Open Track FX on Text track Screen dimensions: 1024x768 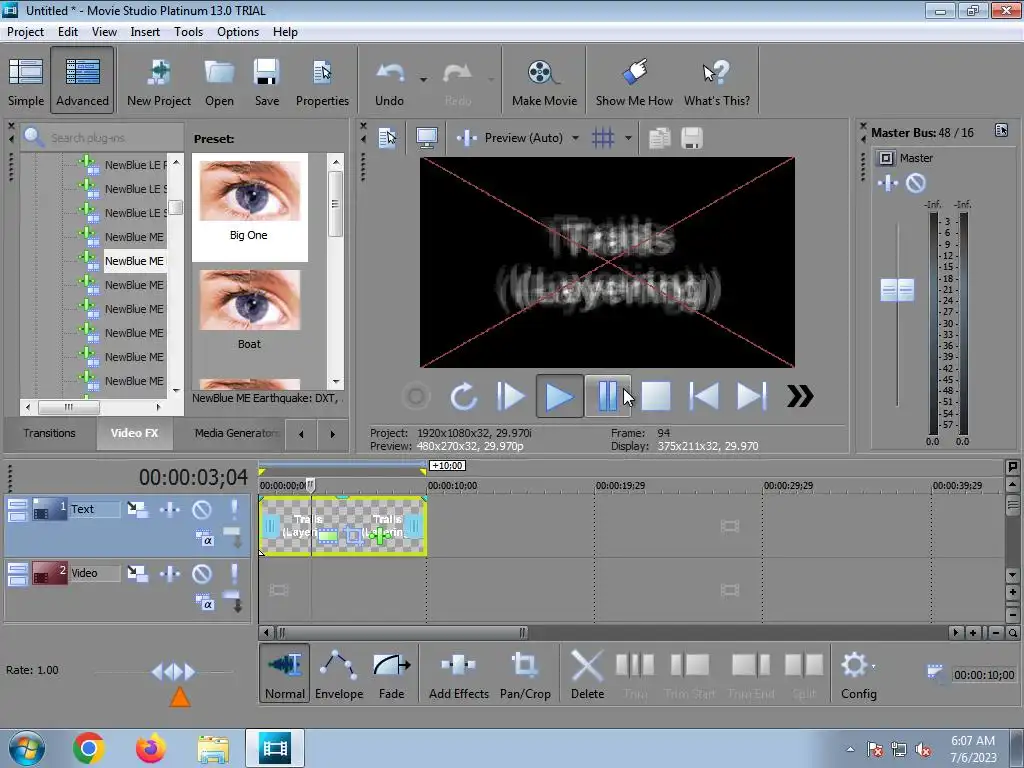click(x=170, y=509)
